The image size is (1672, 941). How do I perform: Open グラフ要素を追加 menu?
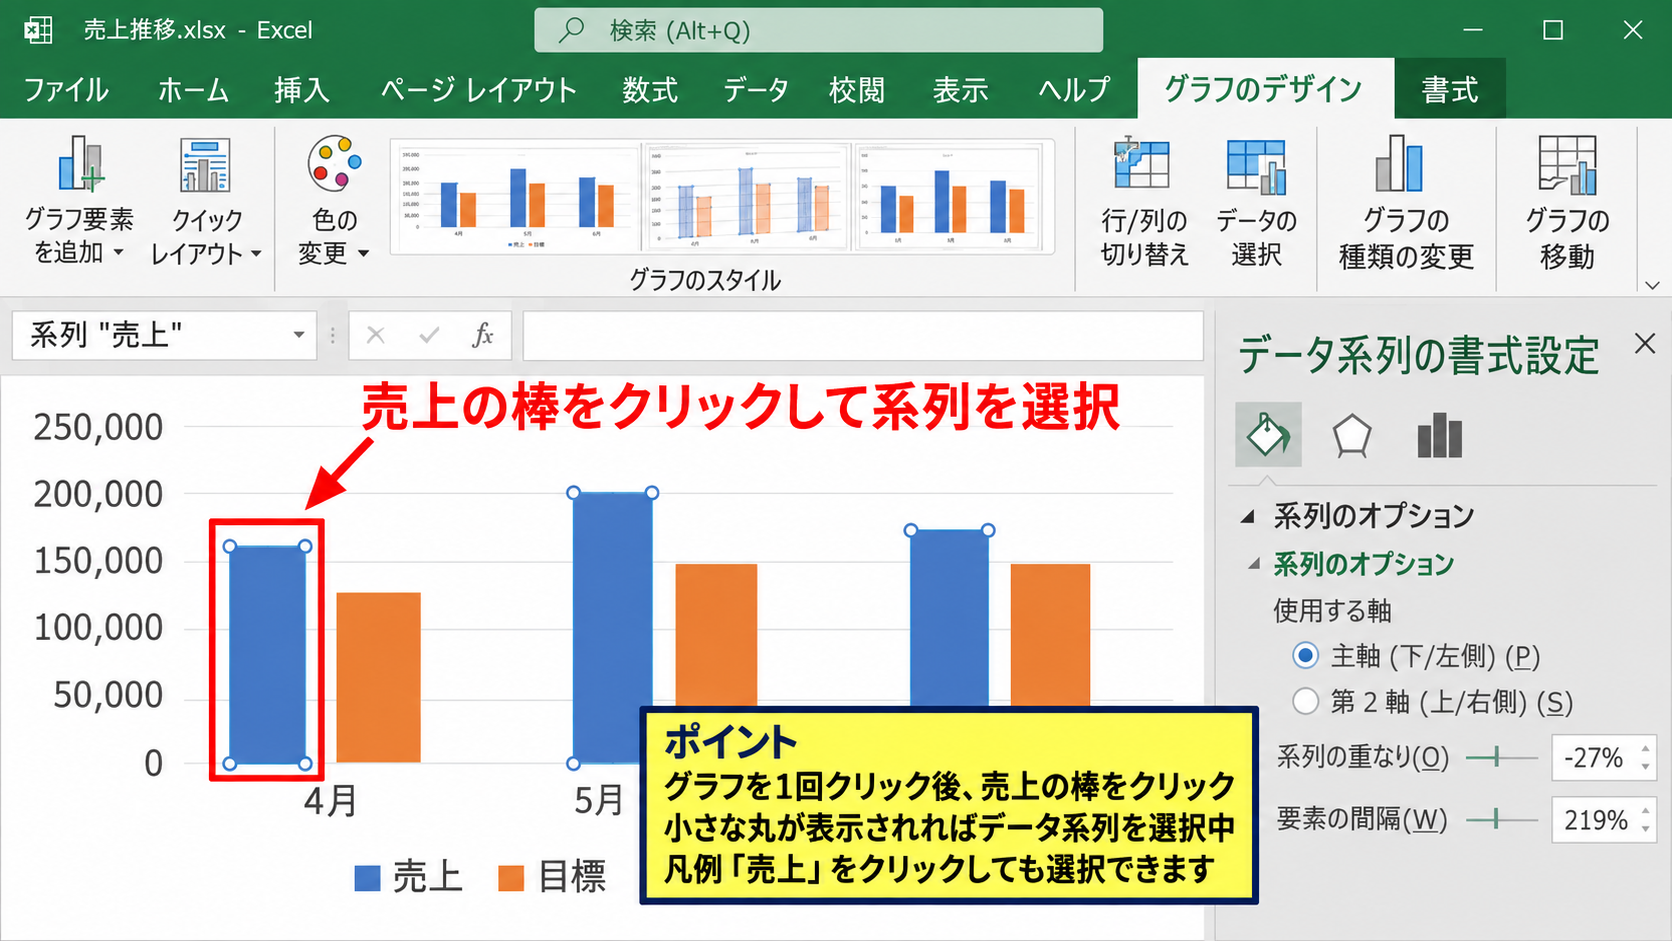tap(79, 200)
